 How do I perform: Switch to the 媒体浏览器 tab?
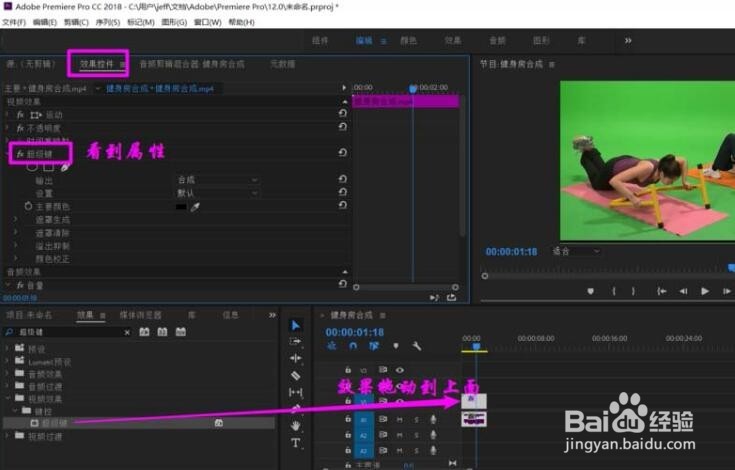click(x=140, y=315)
